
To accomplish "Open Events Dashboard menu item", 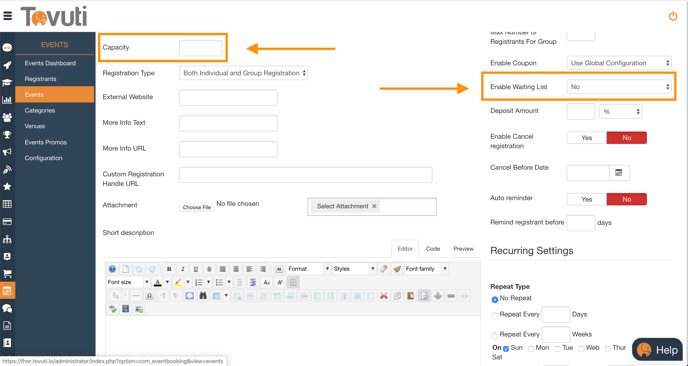I will click(50, 63).
